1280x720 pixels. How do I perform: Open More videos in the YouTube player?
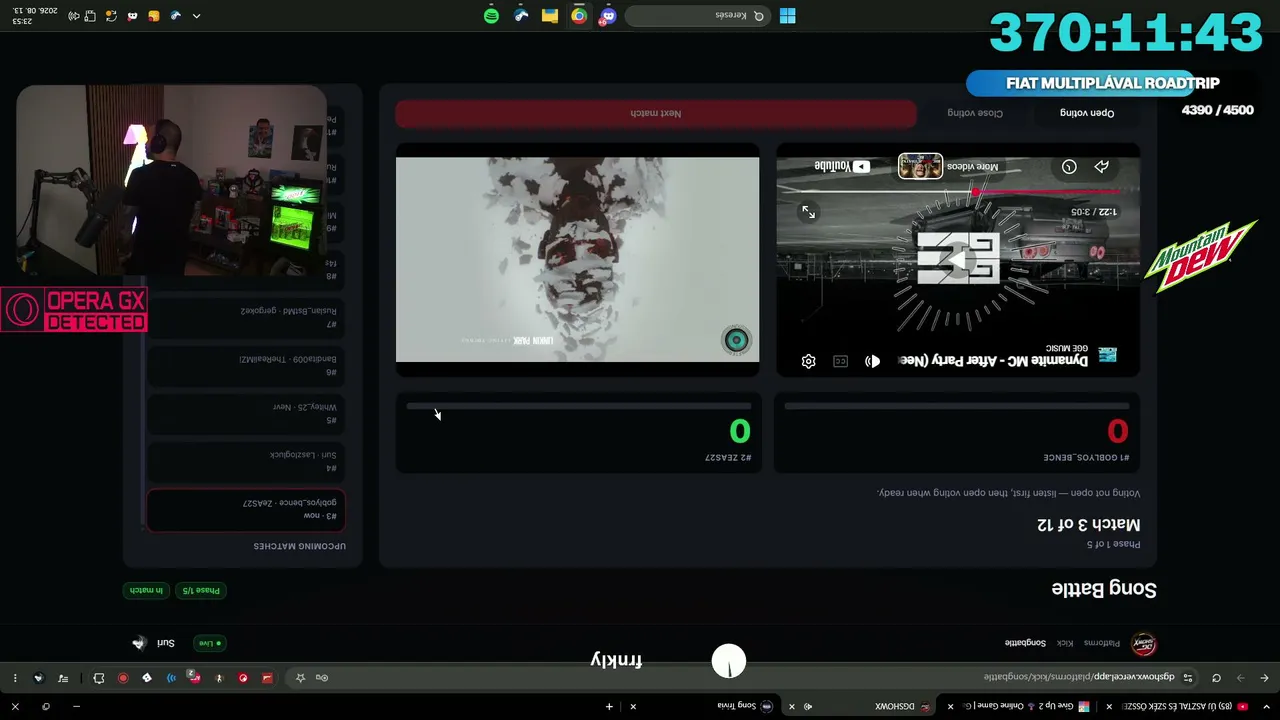click(948, 167)
